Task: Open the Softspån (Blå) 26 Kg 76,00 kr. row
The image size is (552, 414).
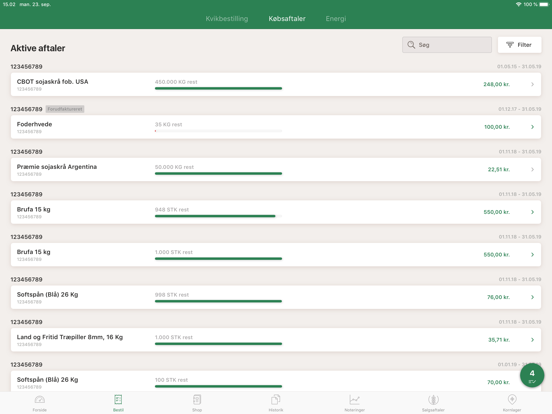Action: [276, 297]
